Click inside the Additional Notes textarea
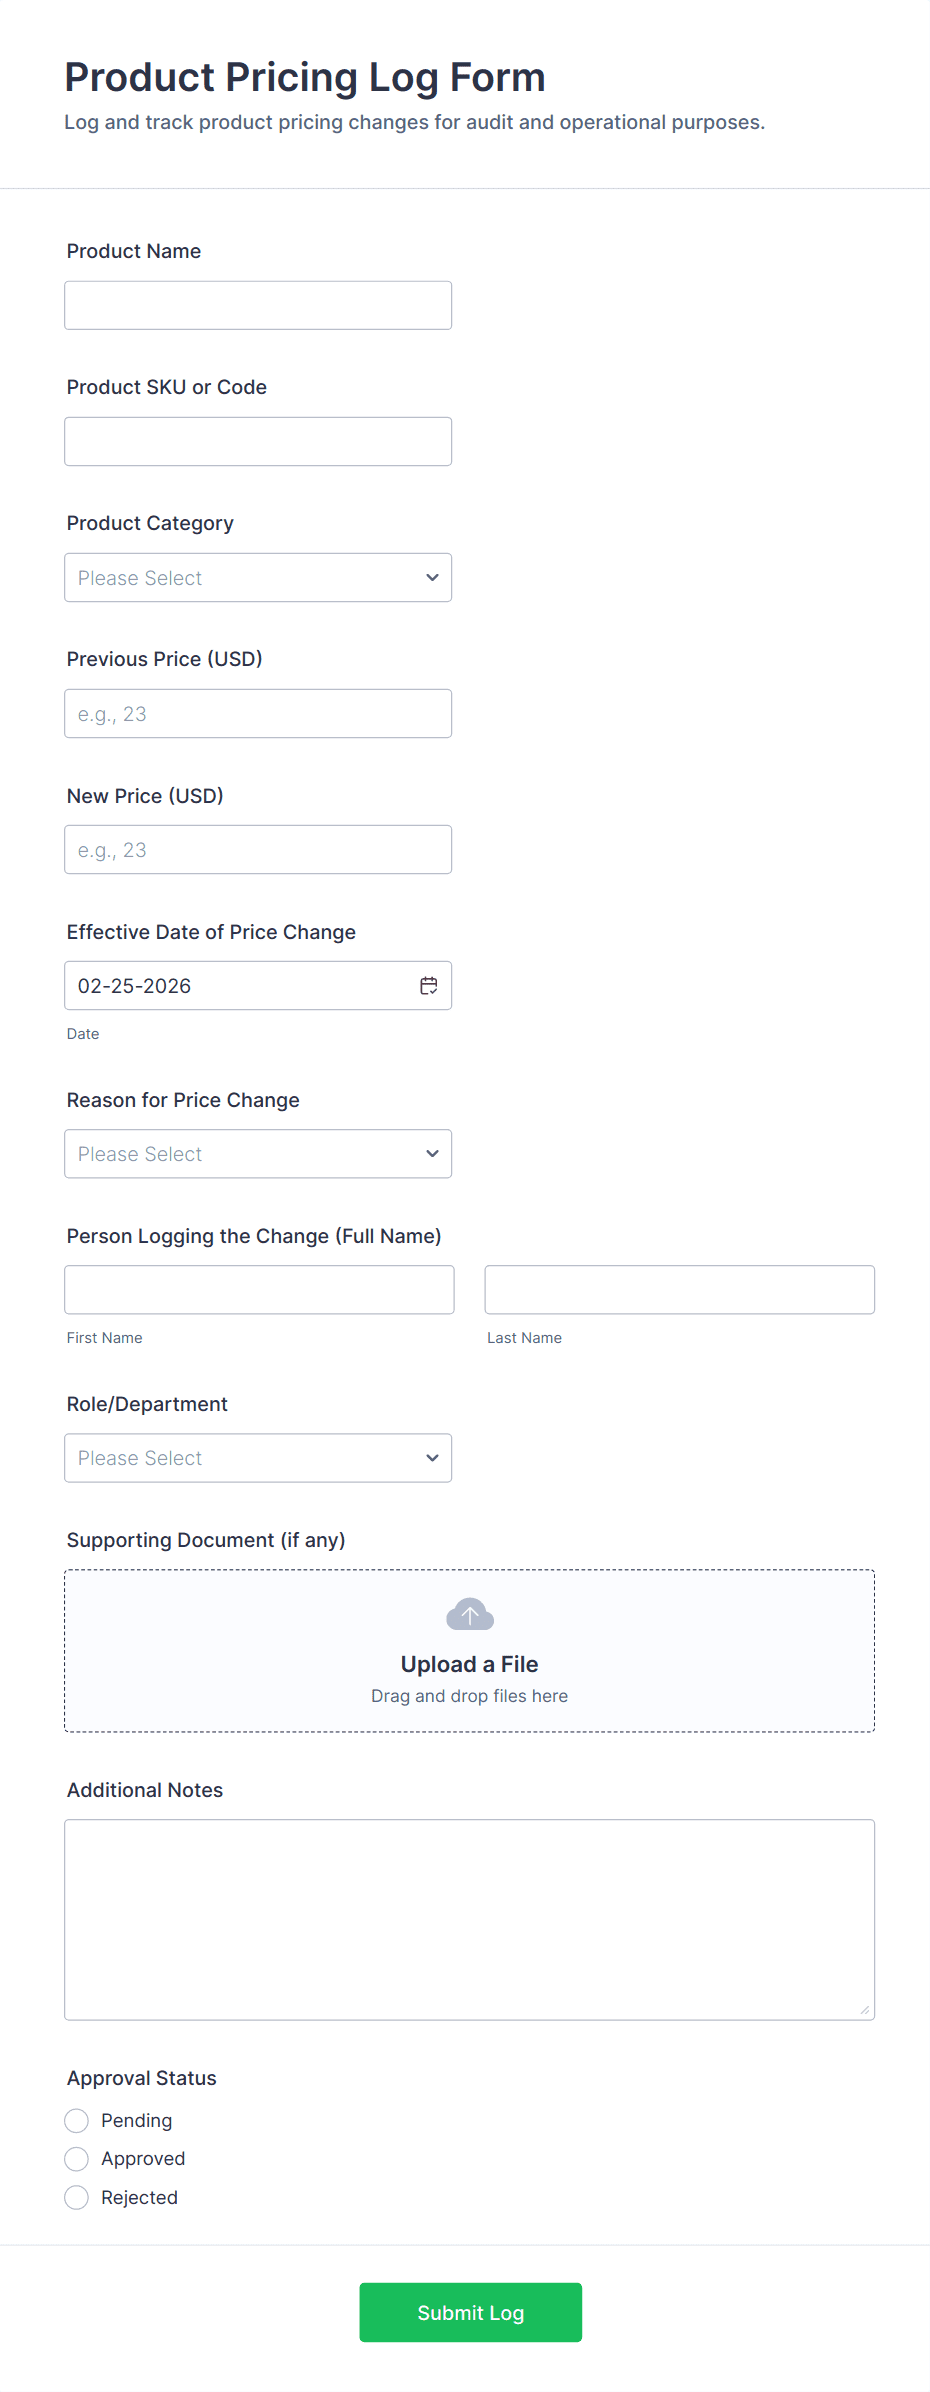This screenshot has height=2392, width=930. (x=470, y=1920)
